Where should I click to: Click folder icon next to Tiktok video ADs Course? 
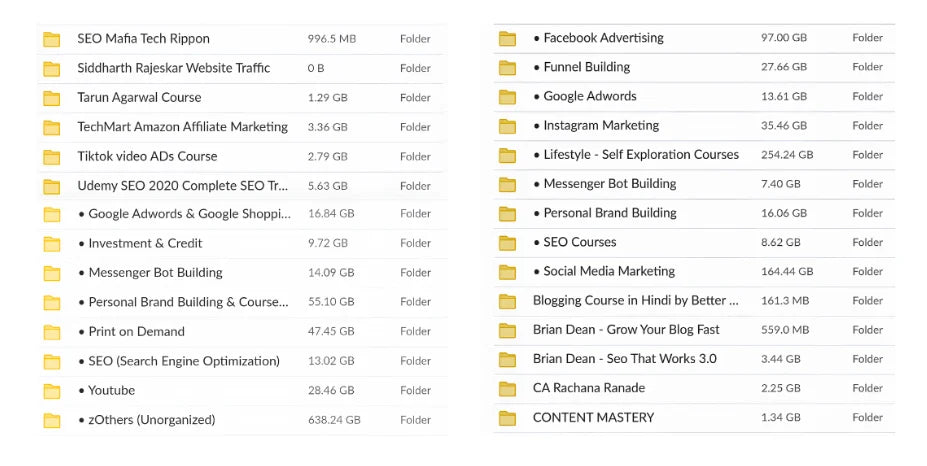tap(52, 156)
